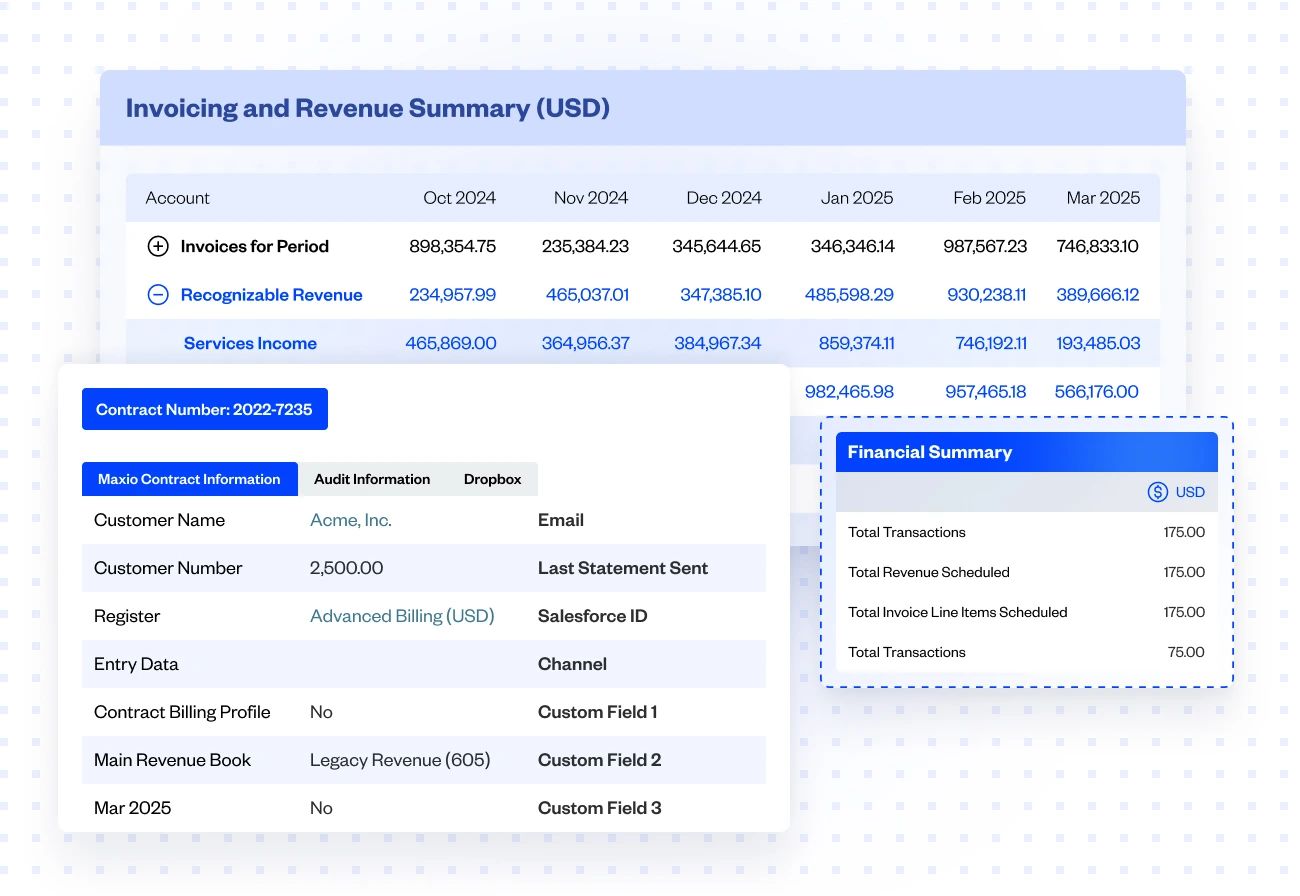Click the Contract Number 2022-7235 button
Screen dimensions: 1300x896
pos(204,408)
